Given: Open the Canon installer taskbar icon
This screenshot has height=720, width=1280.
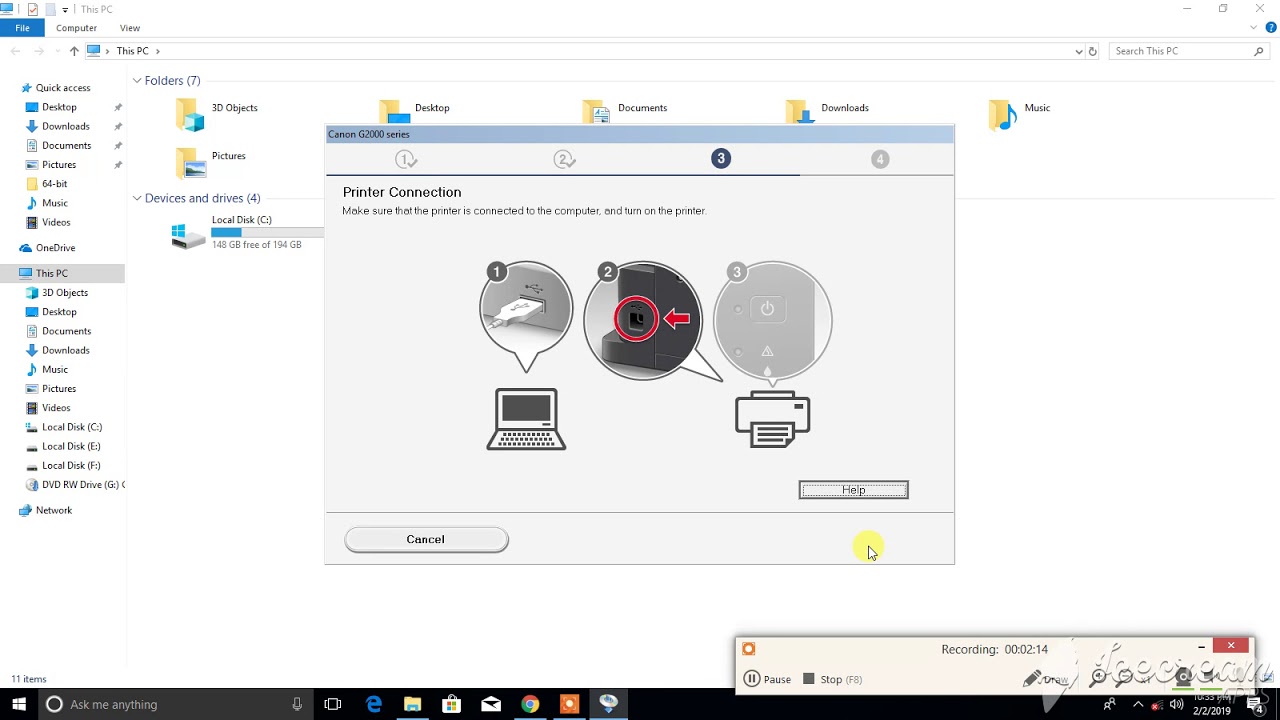Looking at the screenshot, I should point(608,704).
